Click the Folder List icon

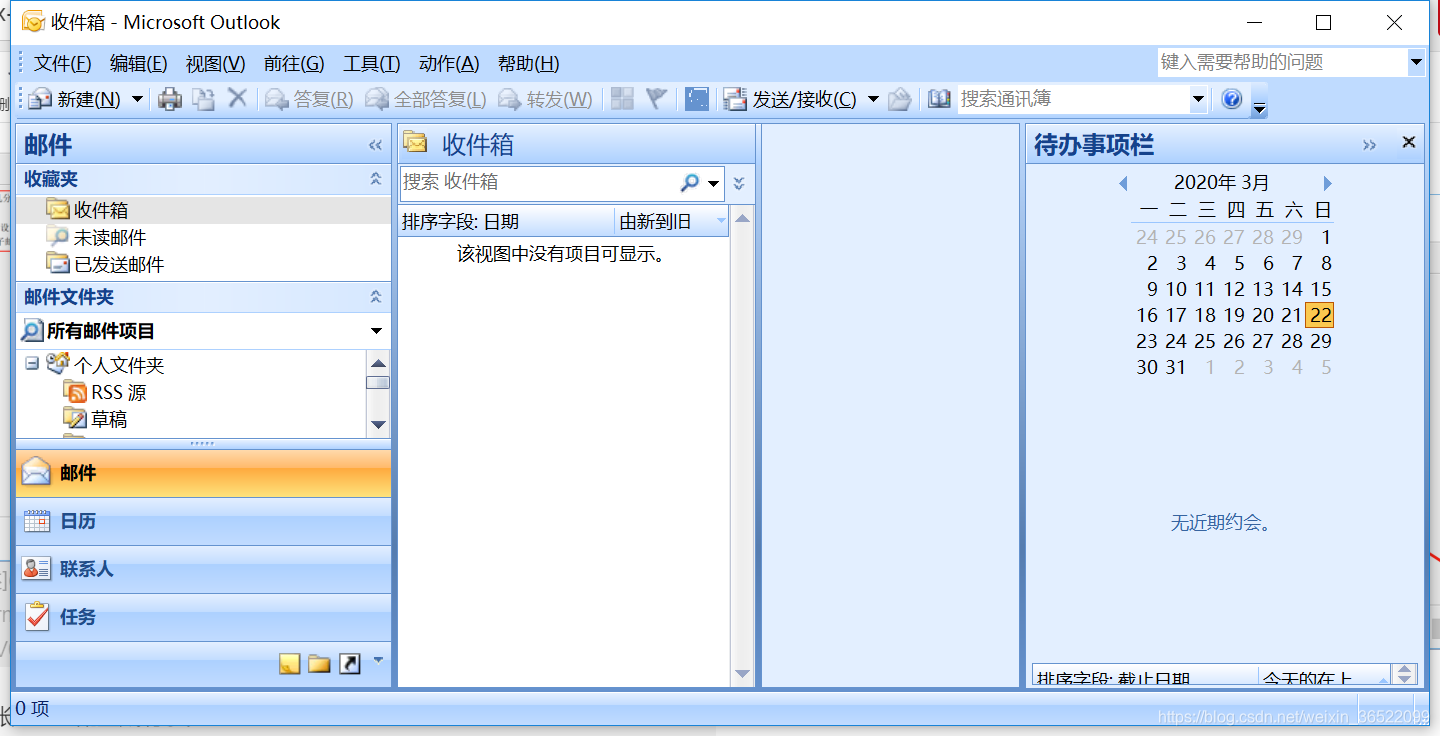tap(319, 663)
